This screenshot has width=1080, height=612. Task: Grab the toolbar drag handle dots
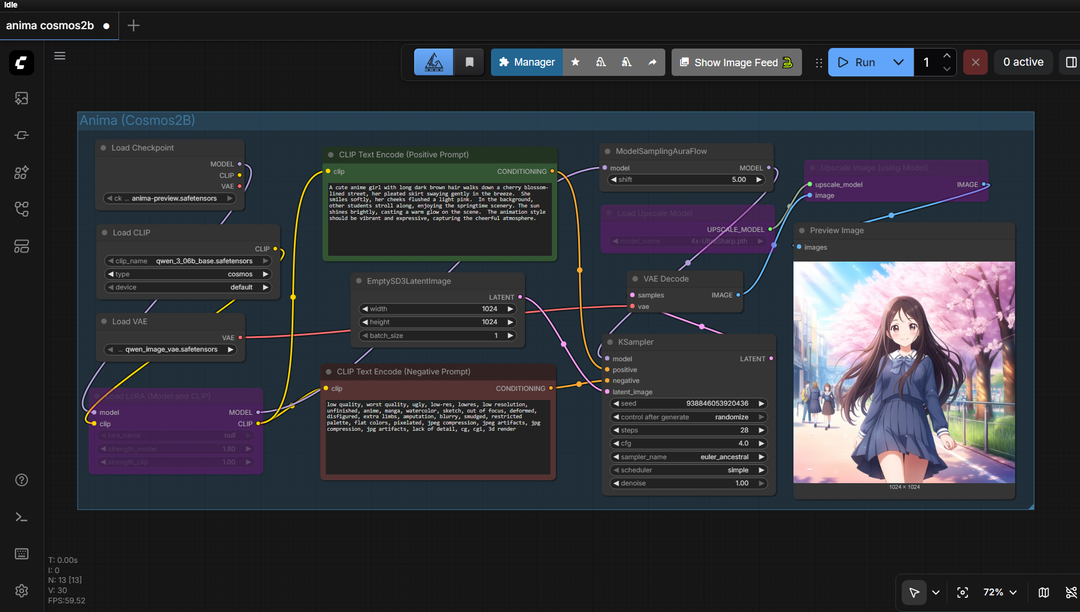[819, 63]
